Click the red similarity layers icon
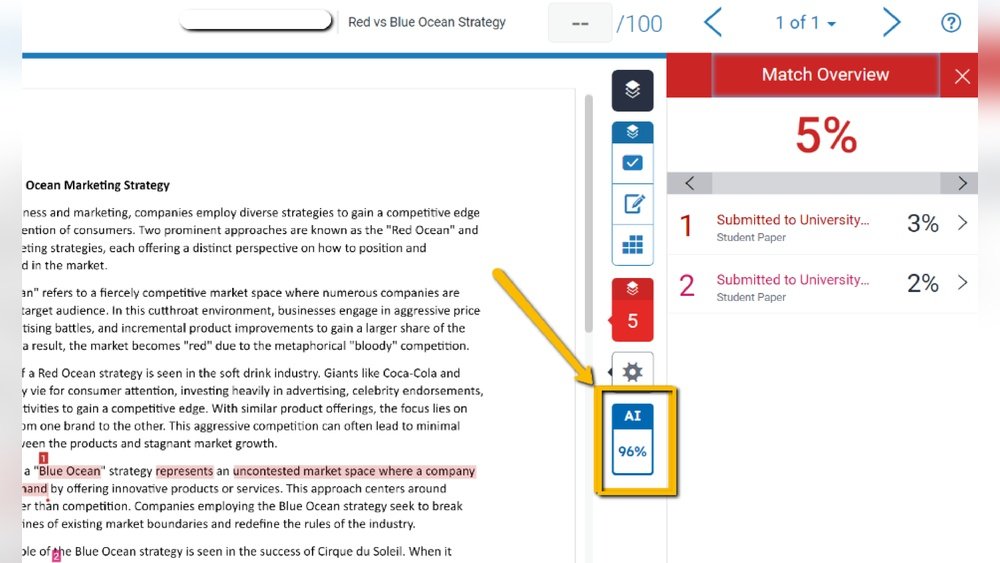1000x563 pixels. pyautogui.click(x=632, y=288)
